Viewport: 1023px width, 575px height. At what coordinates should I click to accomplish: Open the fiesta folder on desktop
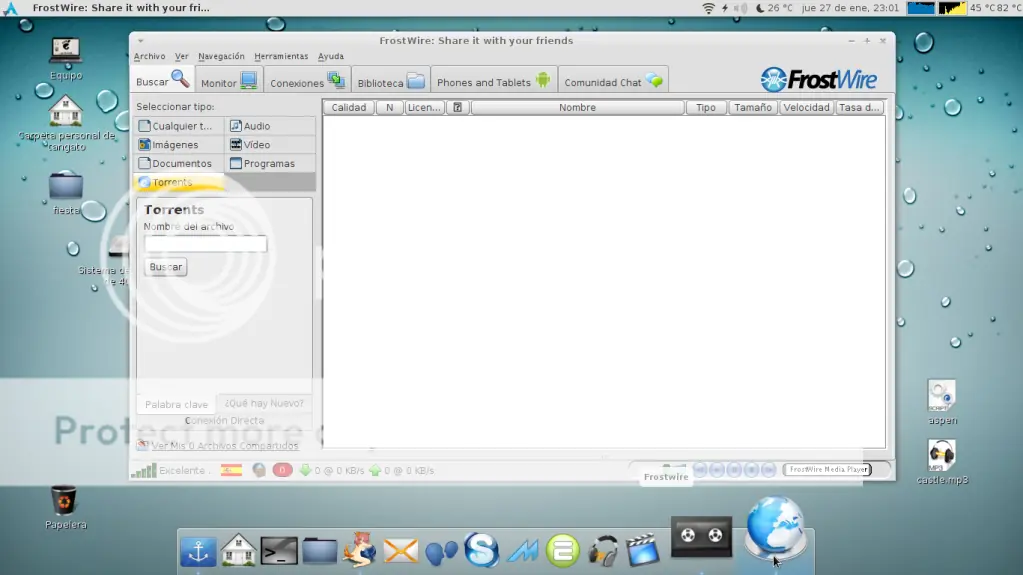(66, 185)
